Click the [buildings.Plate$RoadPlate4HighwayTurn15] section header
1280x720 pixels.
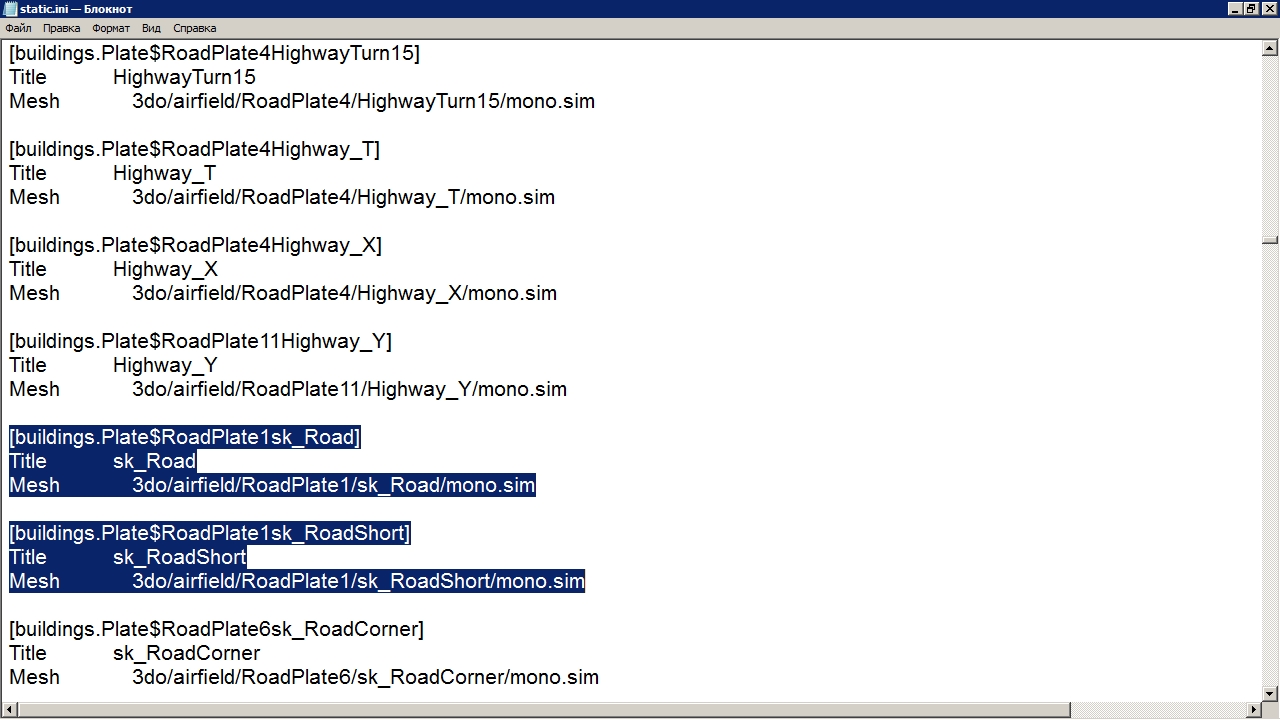[x=214, y=53]
